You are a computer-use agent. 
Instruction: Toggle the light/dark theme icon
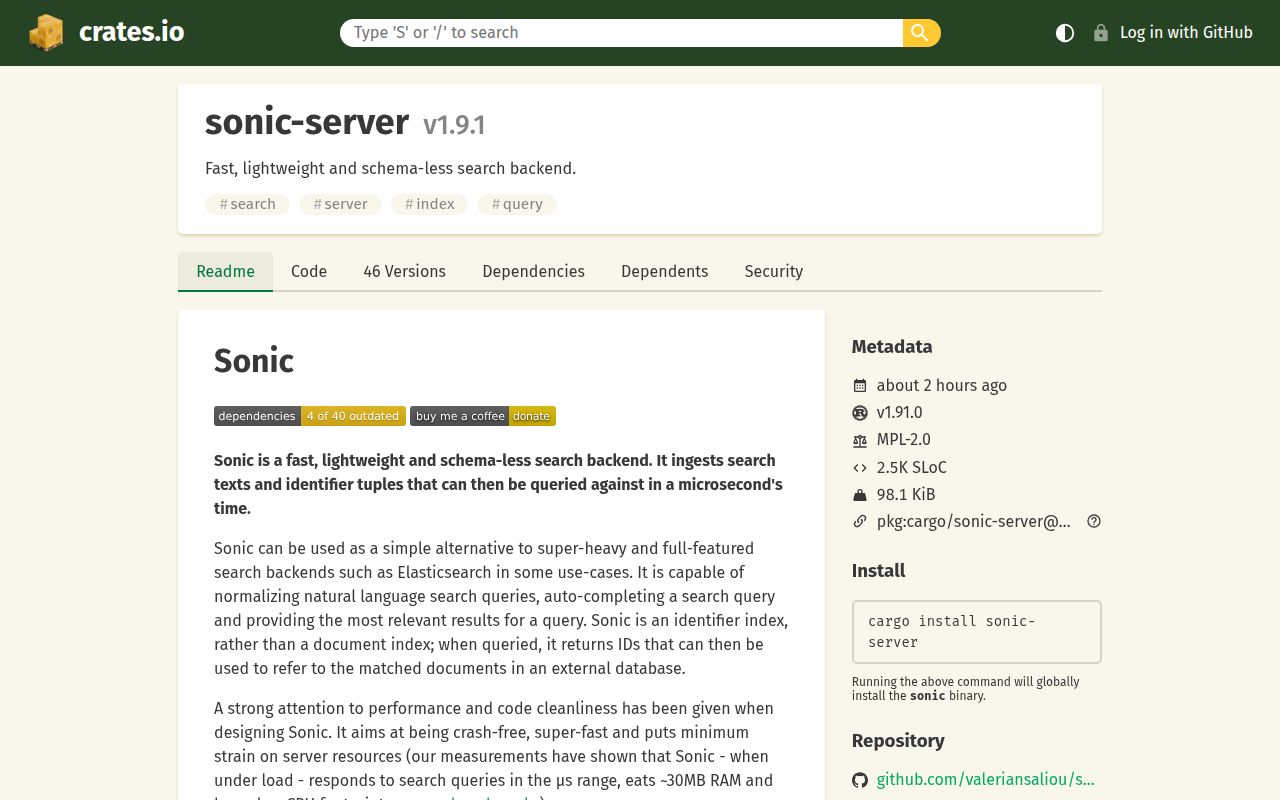1065,33
